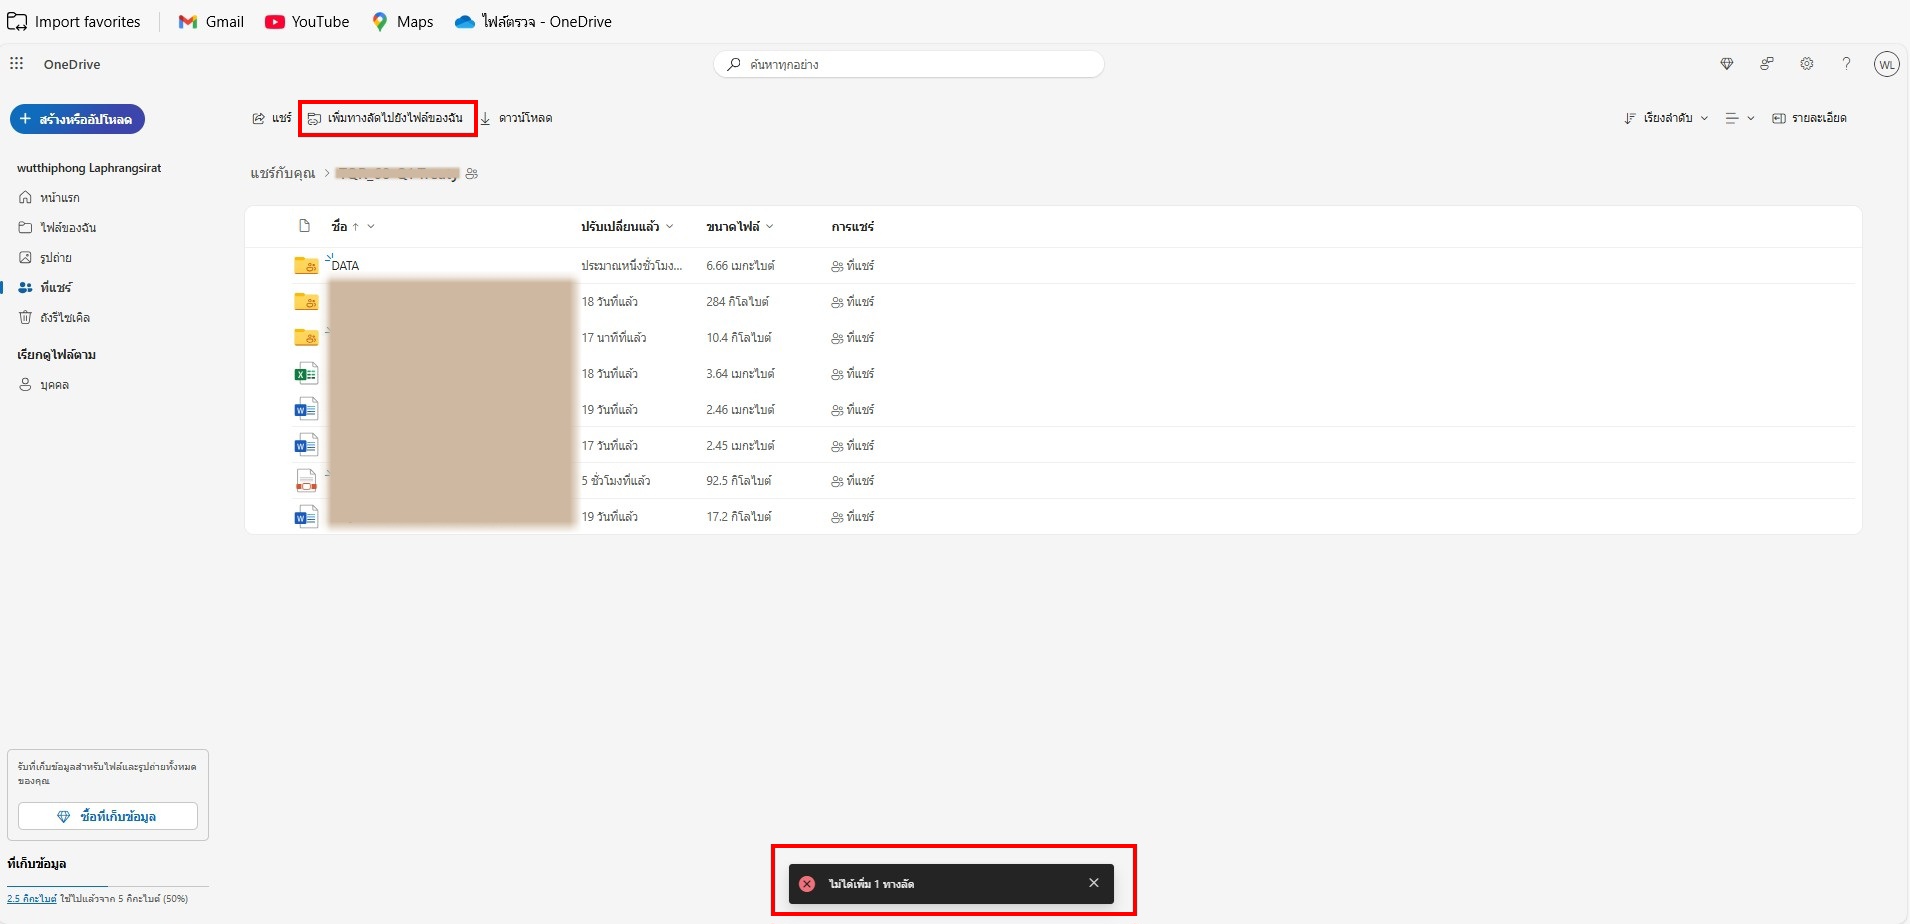Open the OneDrive bookmark in favorites bar
The height and width of the screenshot is (924, 1910).
533,21
